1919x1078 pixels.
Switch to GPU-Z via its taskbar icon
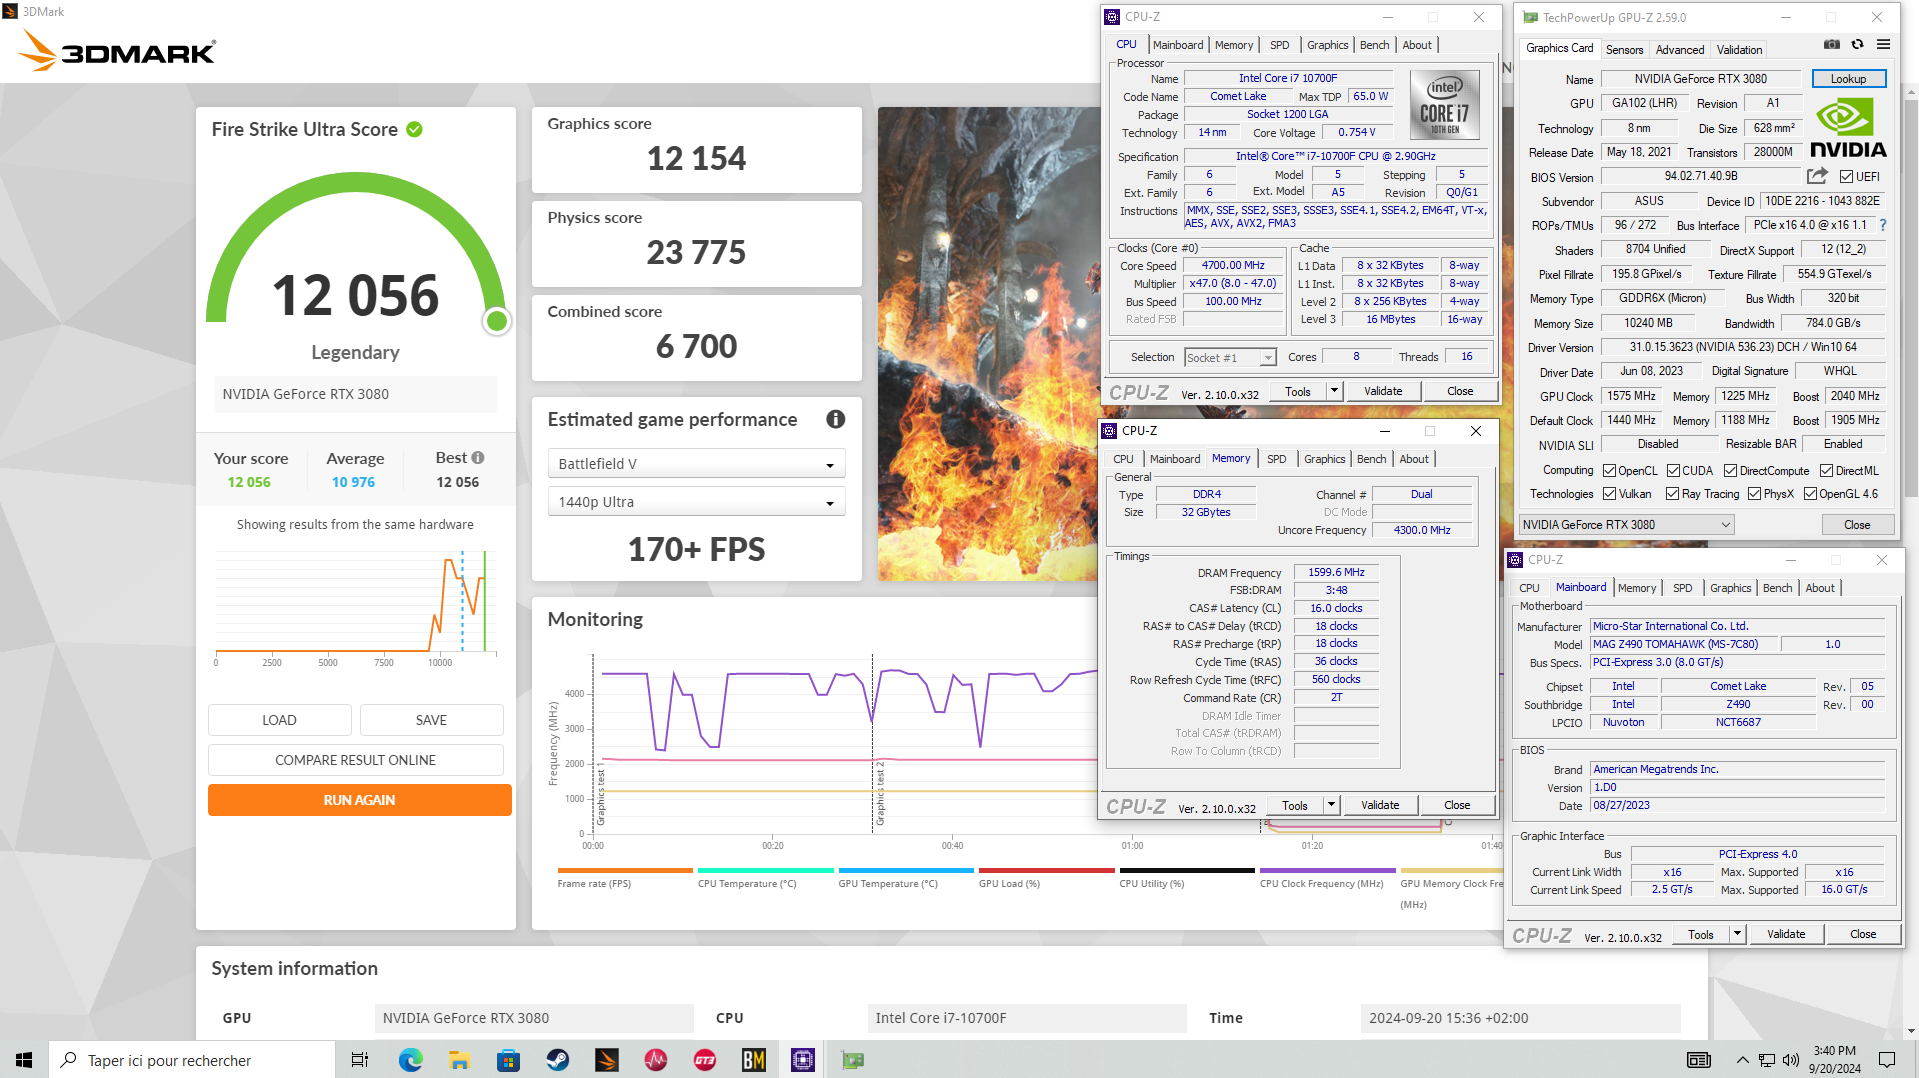coord(852,1060)
